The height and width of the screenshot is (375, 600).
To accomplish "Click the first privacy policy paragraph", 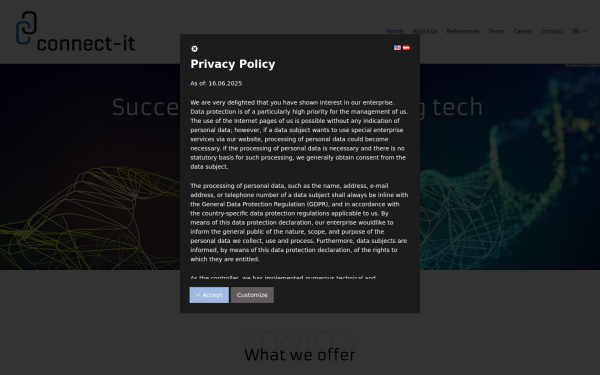I will click(x=299, y=135).
